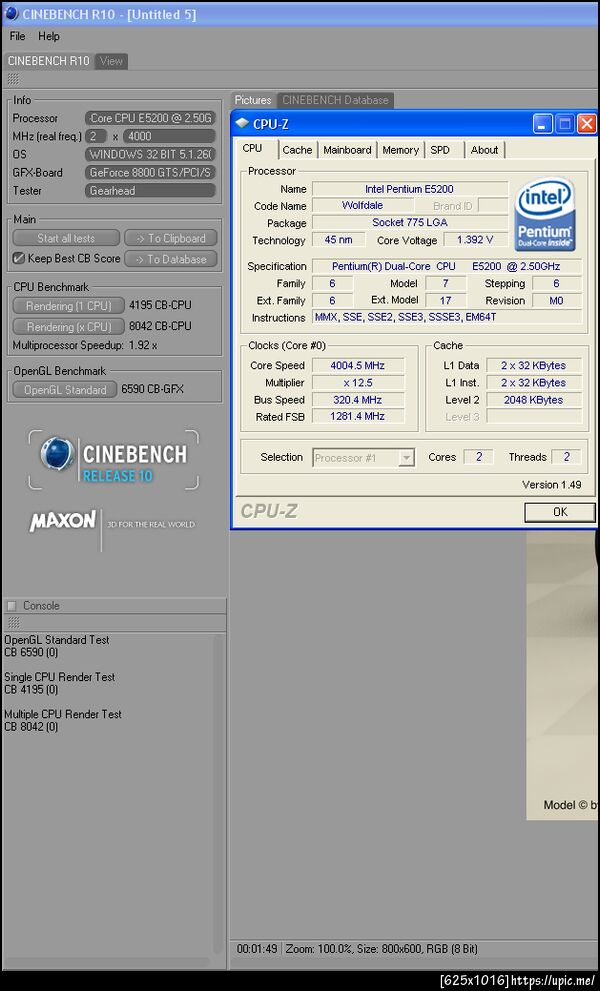Click the GFX-Board field
This screenshot has height=991, width=600.
coord(150,173)
